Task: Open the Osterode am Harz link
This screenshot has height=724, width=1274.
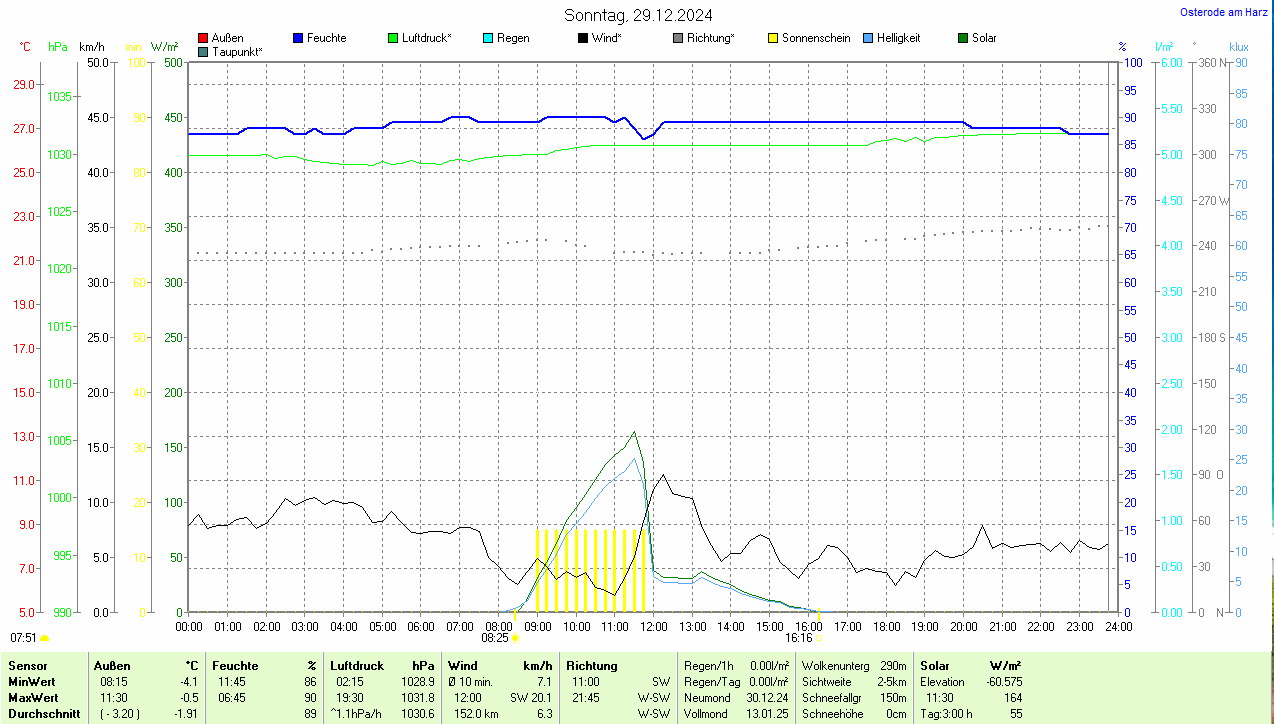Action: pos(1225,12)
